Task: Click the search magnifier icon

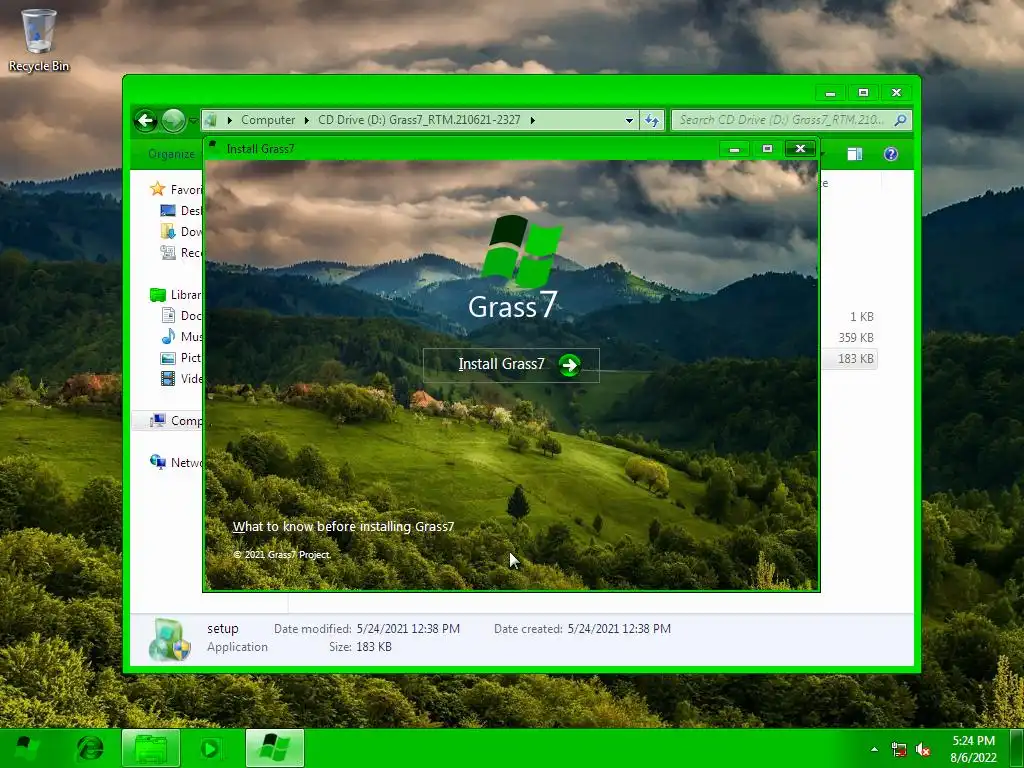Action: (901, 120)
